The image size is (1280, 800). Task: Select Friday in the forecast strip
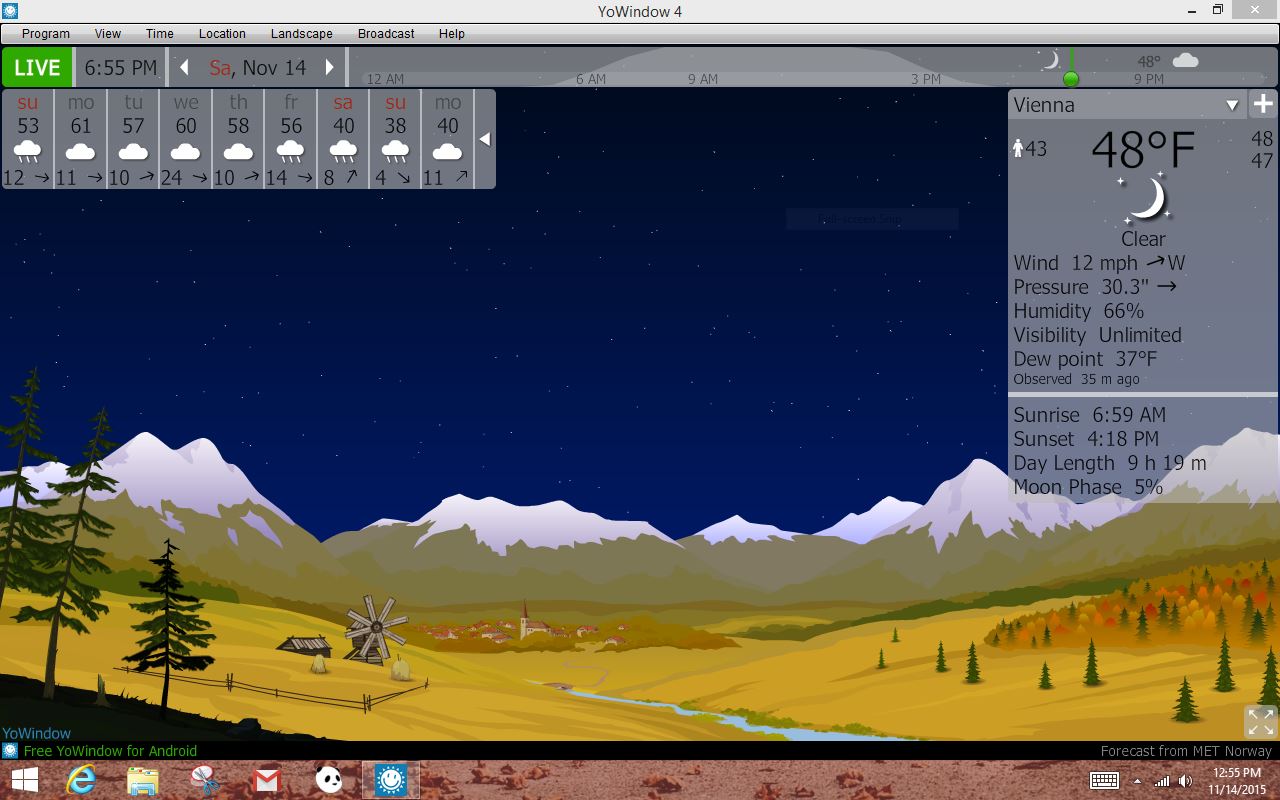[291, 138]
